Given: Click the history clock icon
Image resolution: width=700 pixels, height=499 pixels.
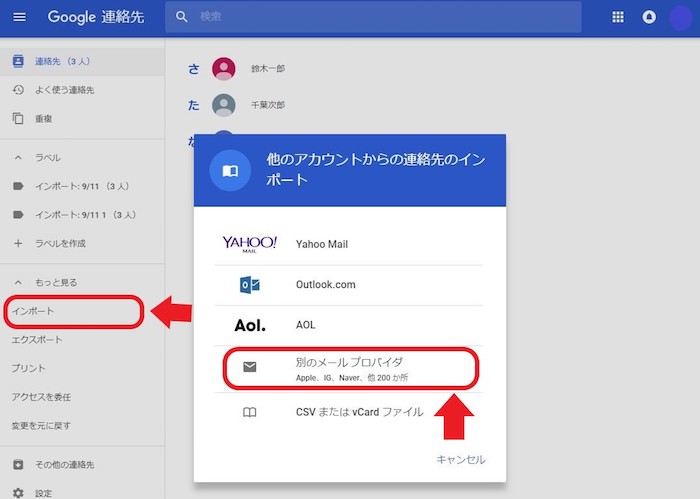Looking at the screenshot, I should [18, 90].
